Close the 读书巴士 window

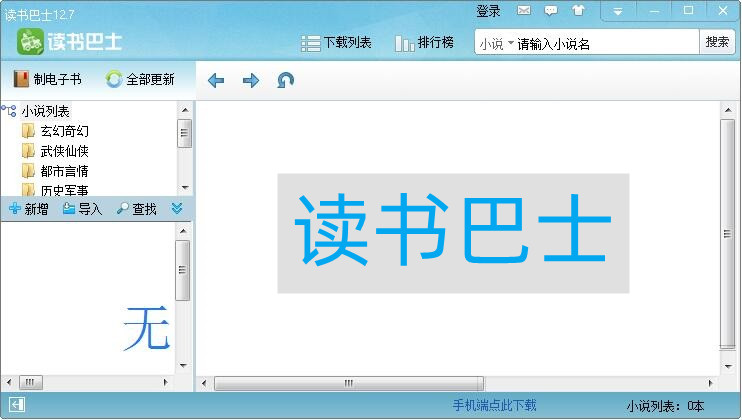pos(723,11)
